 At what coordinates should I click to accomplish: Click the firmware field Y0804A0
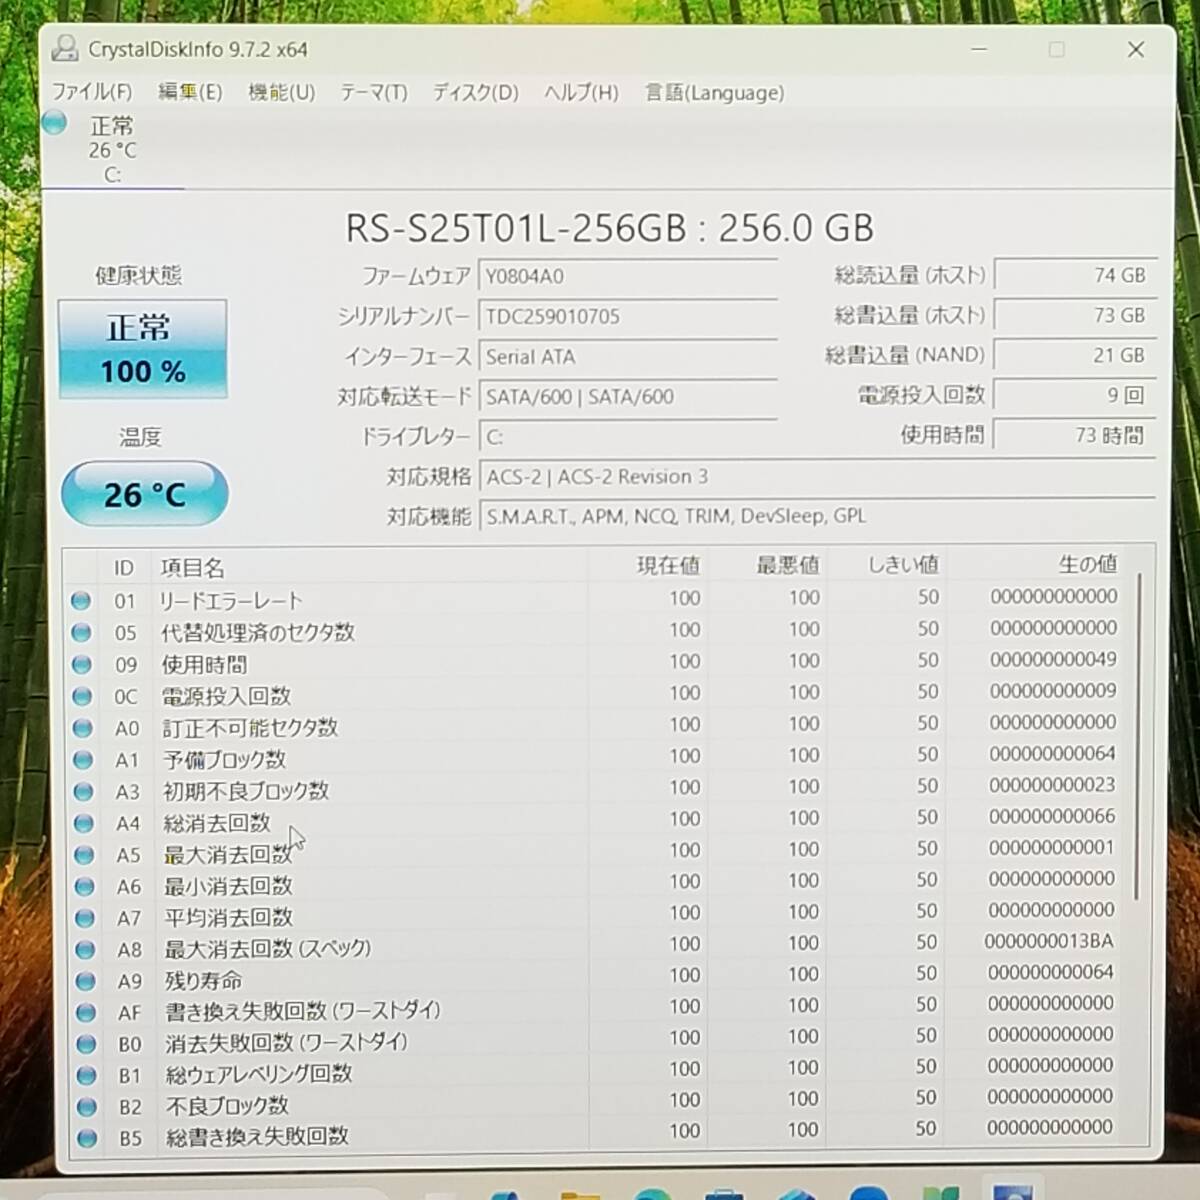[x=628, y=276]
